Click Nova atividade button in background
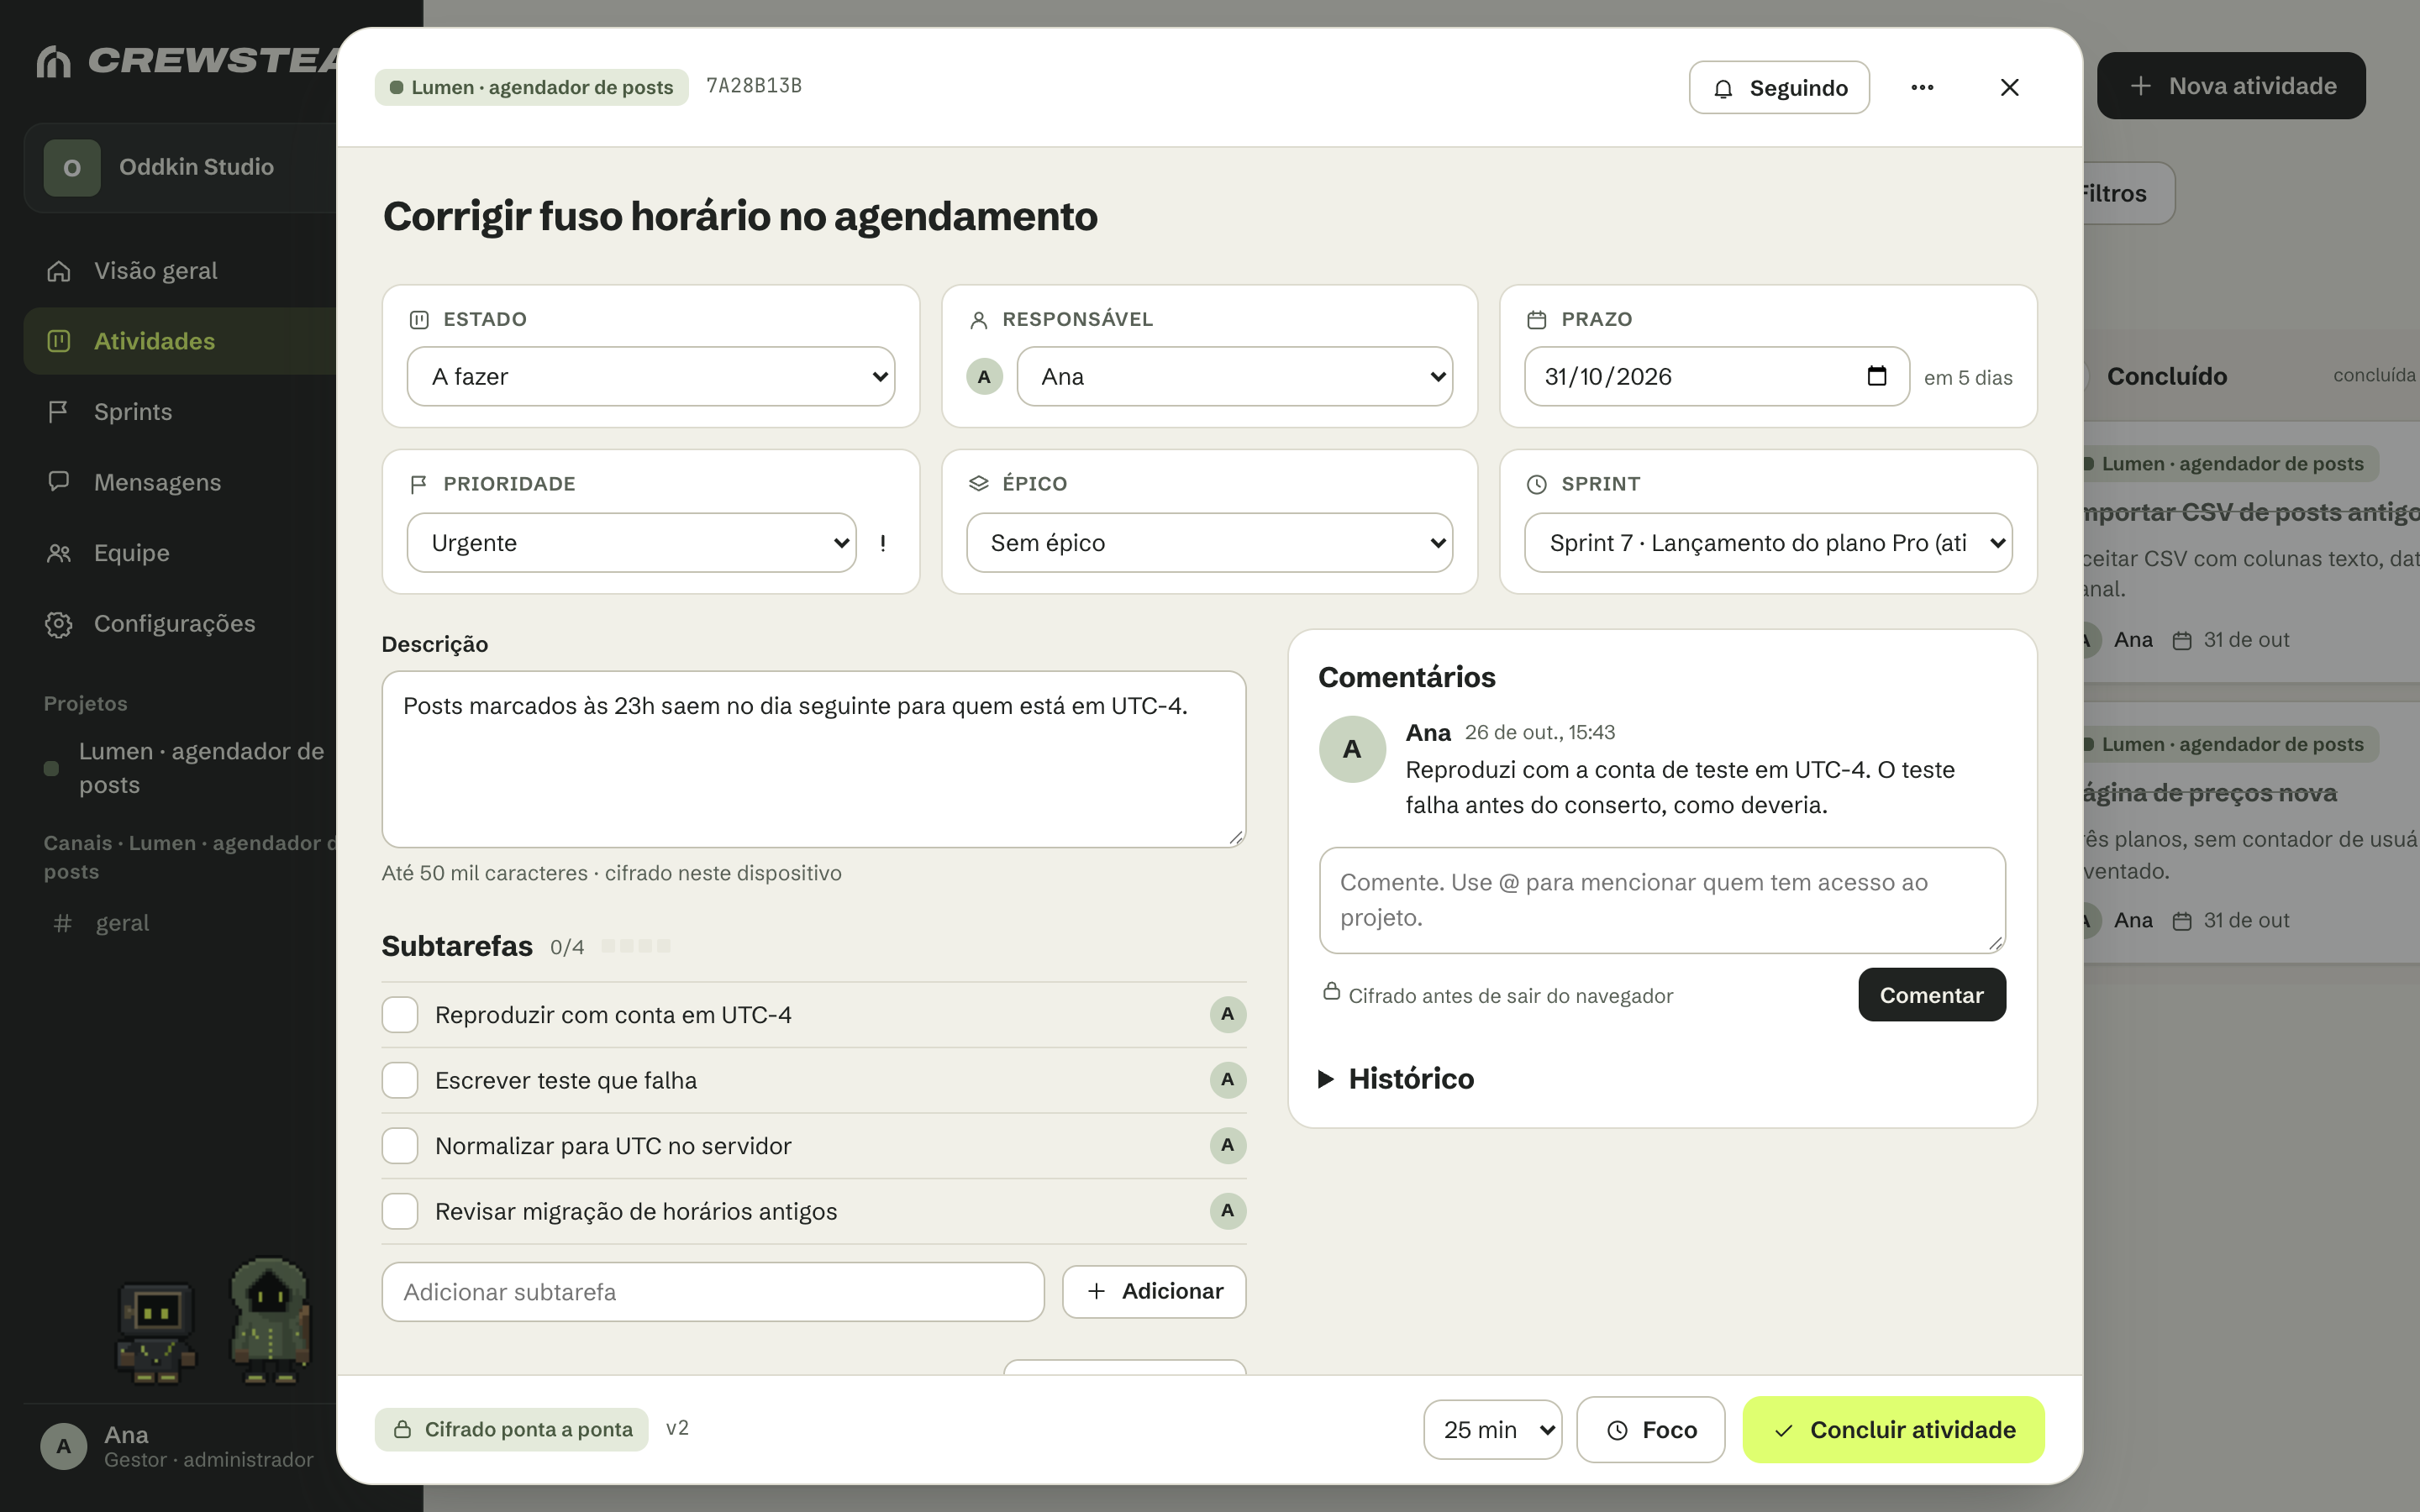The height and width of the screenshot is (1512, 2420). (2231, 86)
